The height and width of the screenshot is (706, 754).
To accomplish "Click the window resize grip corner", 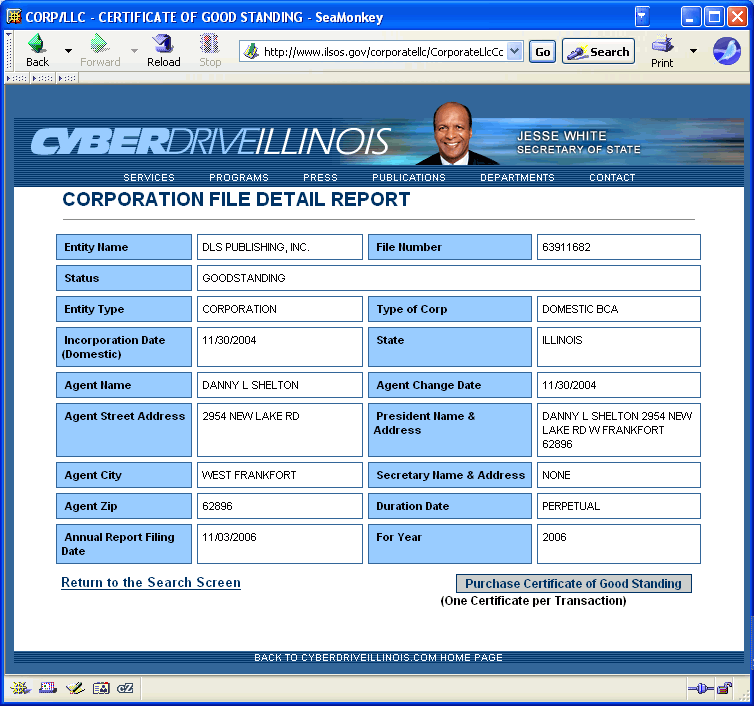I will click(x=745, y=694).
